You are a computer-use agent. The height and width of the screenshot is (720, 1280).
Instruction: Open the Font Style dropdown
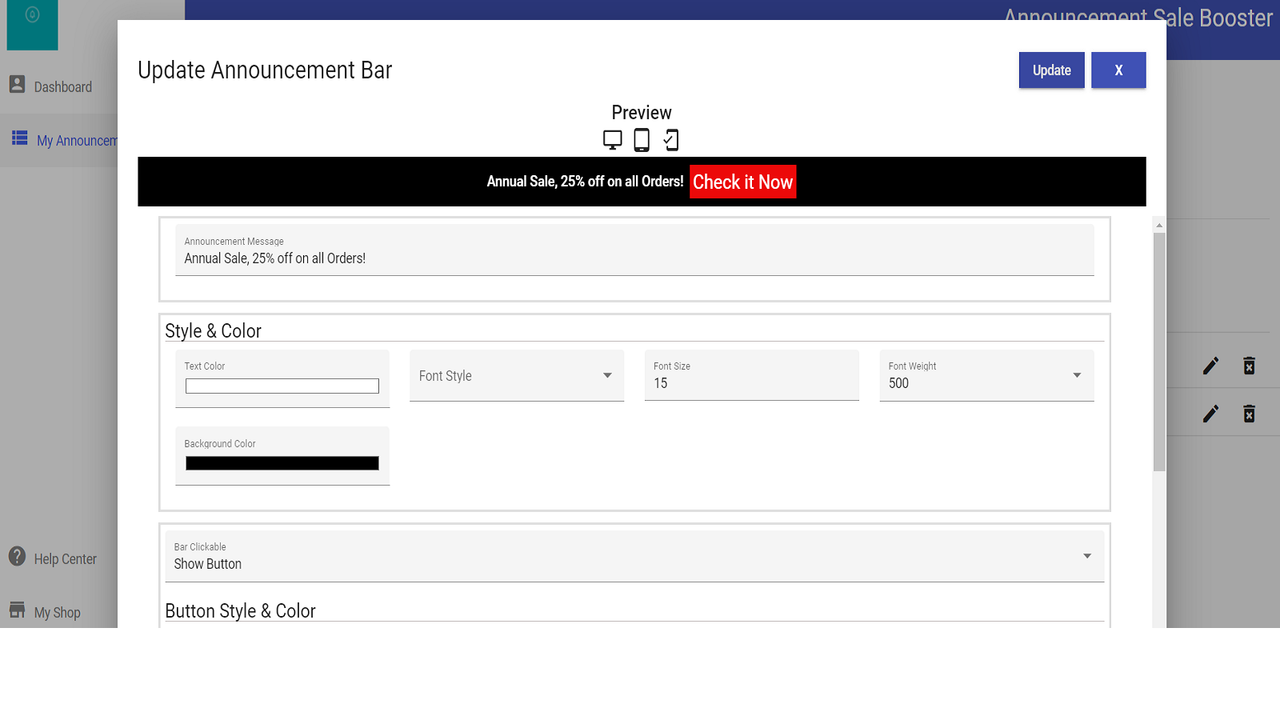(517, 375)
